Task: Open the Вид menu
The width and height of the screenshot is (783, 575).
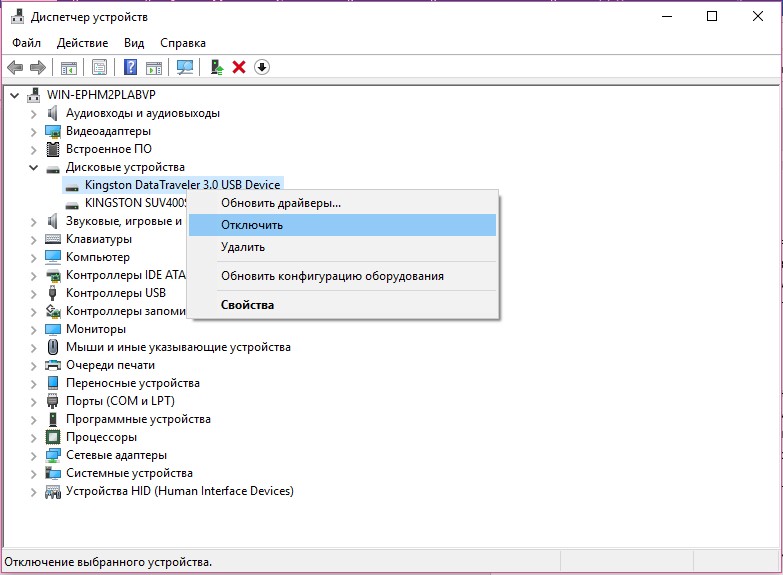Action: pyautogui.click(x=134, y=43)
